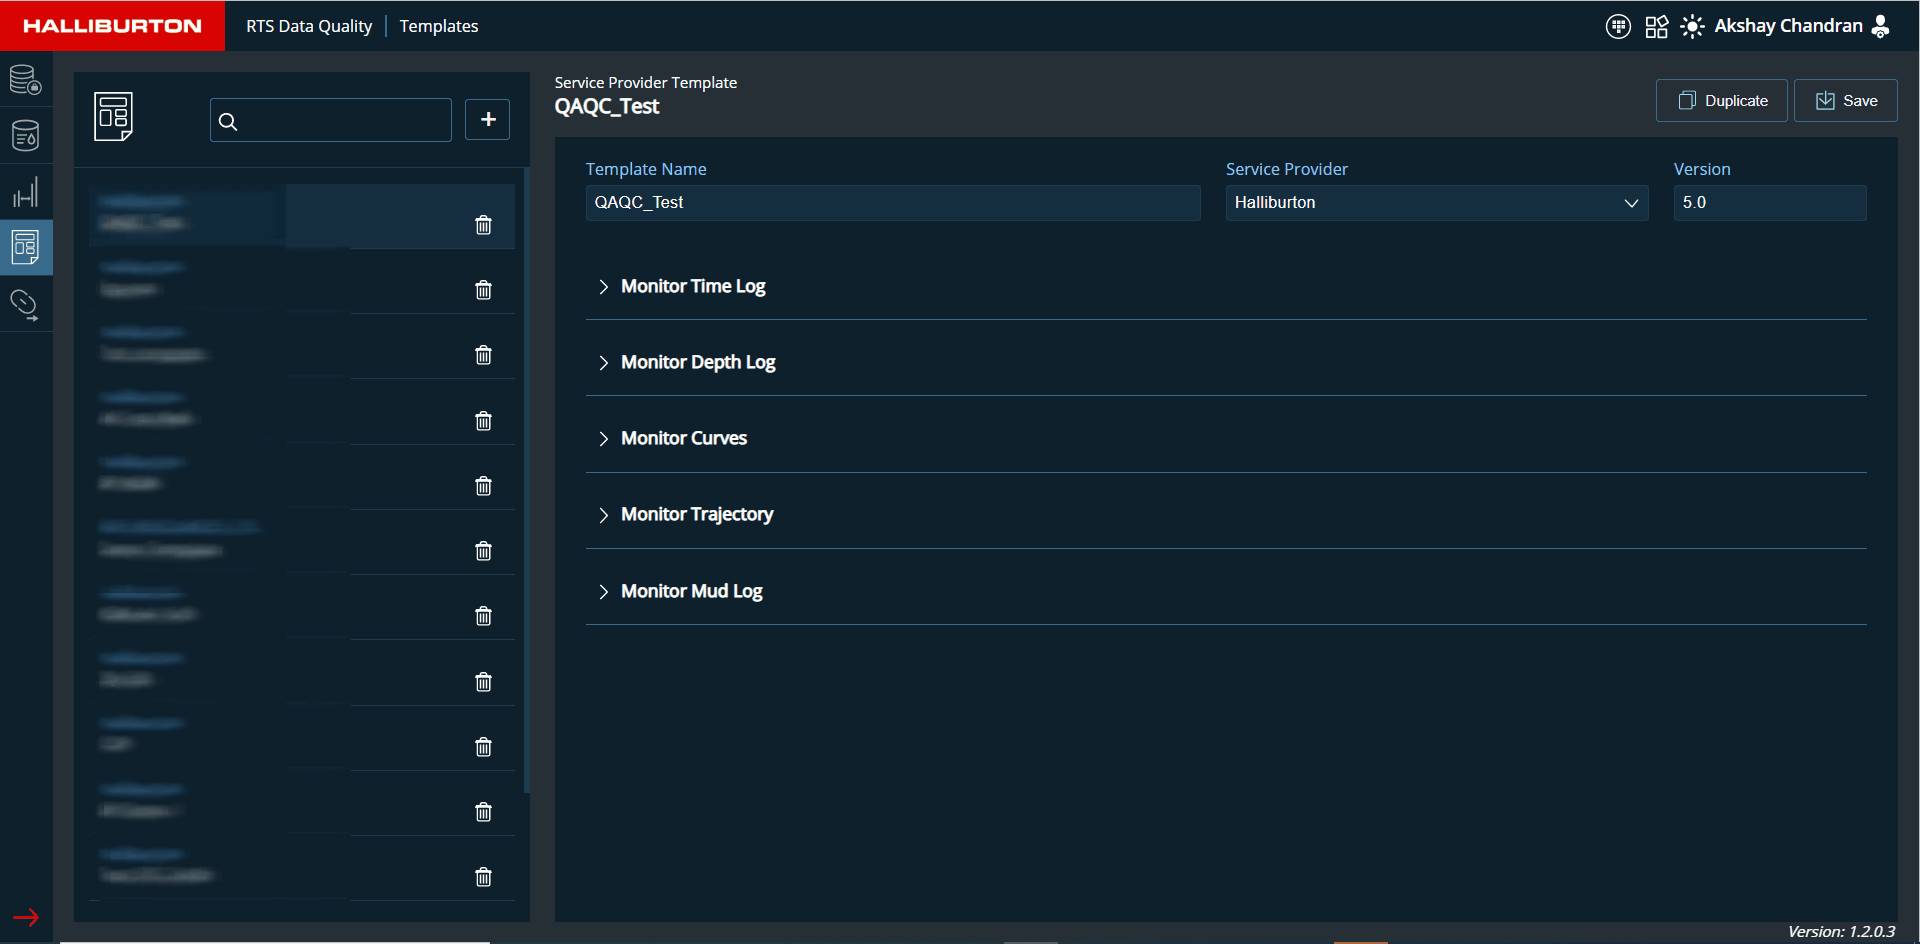Save the template

pyautogui.click(x=1845, y=101)
